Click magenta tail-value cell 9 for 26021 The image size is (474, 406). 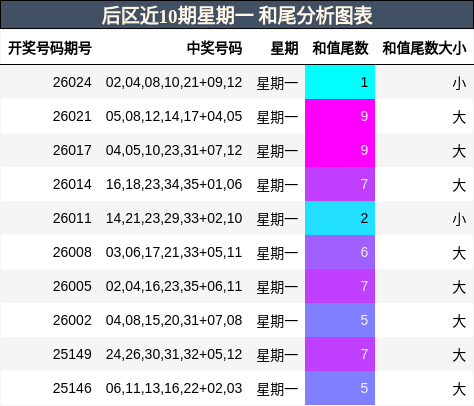coord(340,116)
